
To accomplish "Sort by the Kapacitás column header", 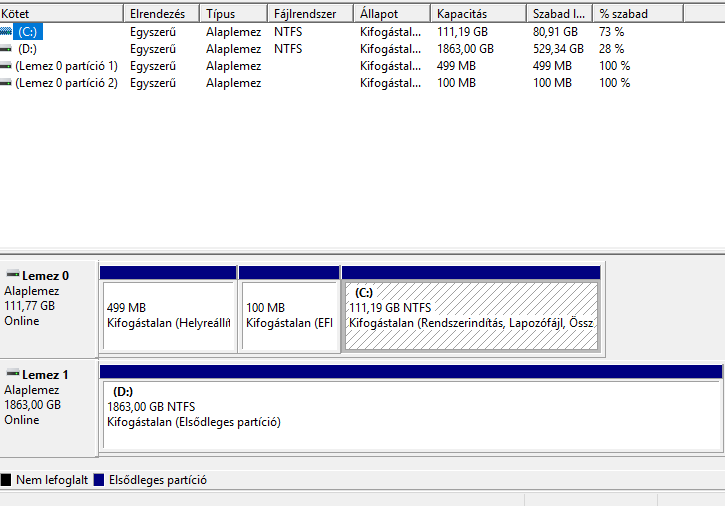I will click(479, 14).
